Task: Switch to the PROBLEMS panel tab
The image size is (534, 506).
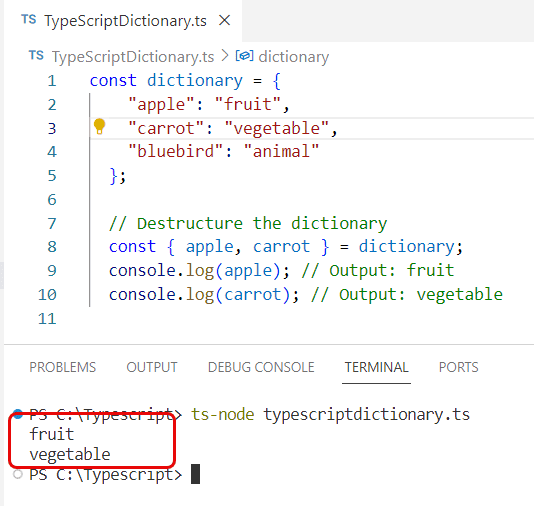Action: coord(63,367)
